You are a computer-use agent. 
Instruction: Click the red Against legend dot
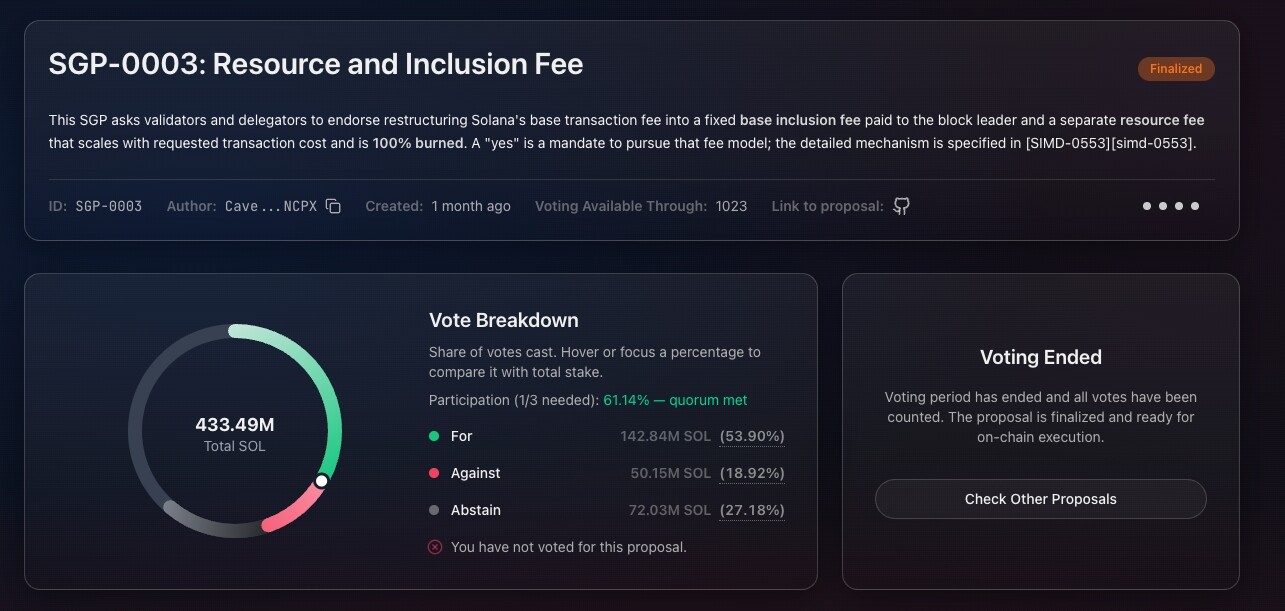434,473
